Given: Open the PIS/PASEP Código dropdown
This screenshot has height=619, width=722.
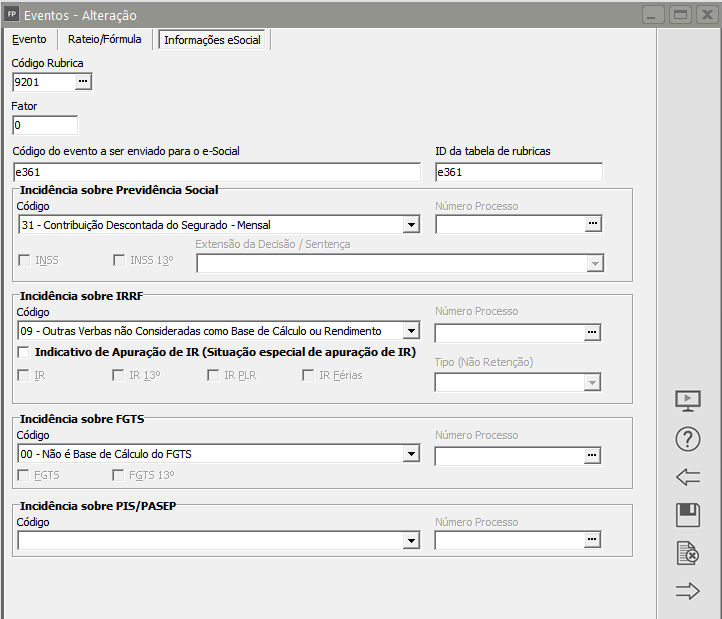Looking at the screenshot, I should point(410,540).
